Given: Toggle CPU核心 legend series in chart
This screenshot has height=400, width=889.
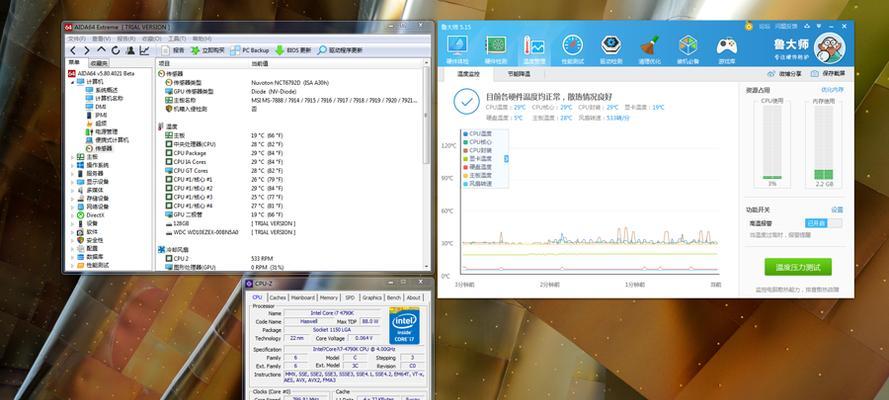Looking at the screenshot, I should tap(478, 142).
